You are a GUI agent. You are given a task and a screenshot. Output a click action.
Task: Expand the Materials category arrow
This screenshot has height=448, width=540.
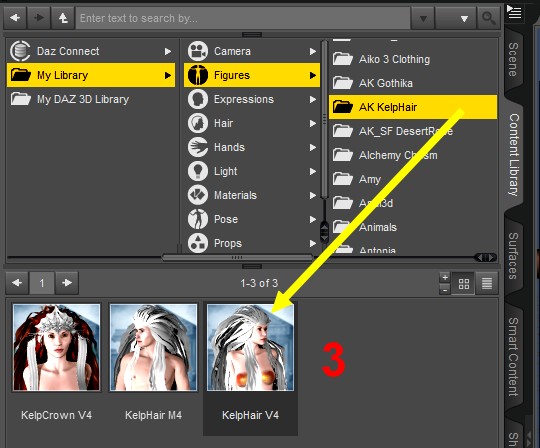coord(313,195)
